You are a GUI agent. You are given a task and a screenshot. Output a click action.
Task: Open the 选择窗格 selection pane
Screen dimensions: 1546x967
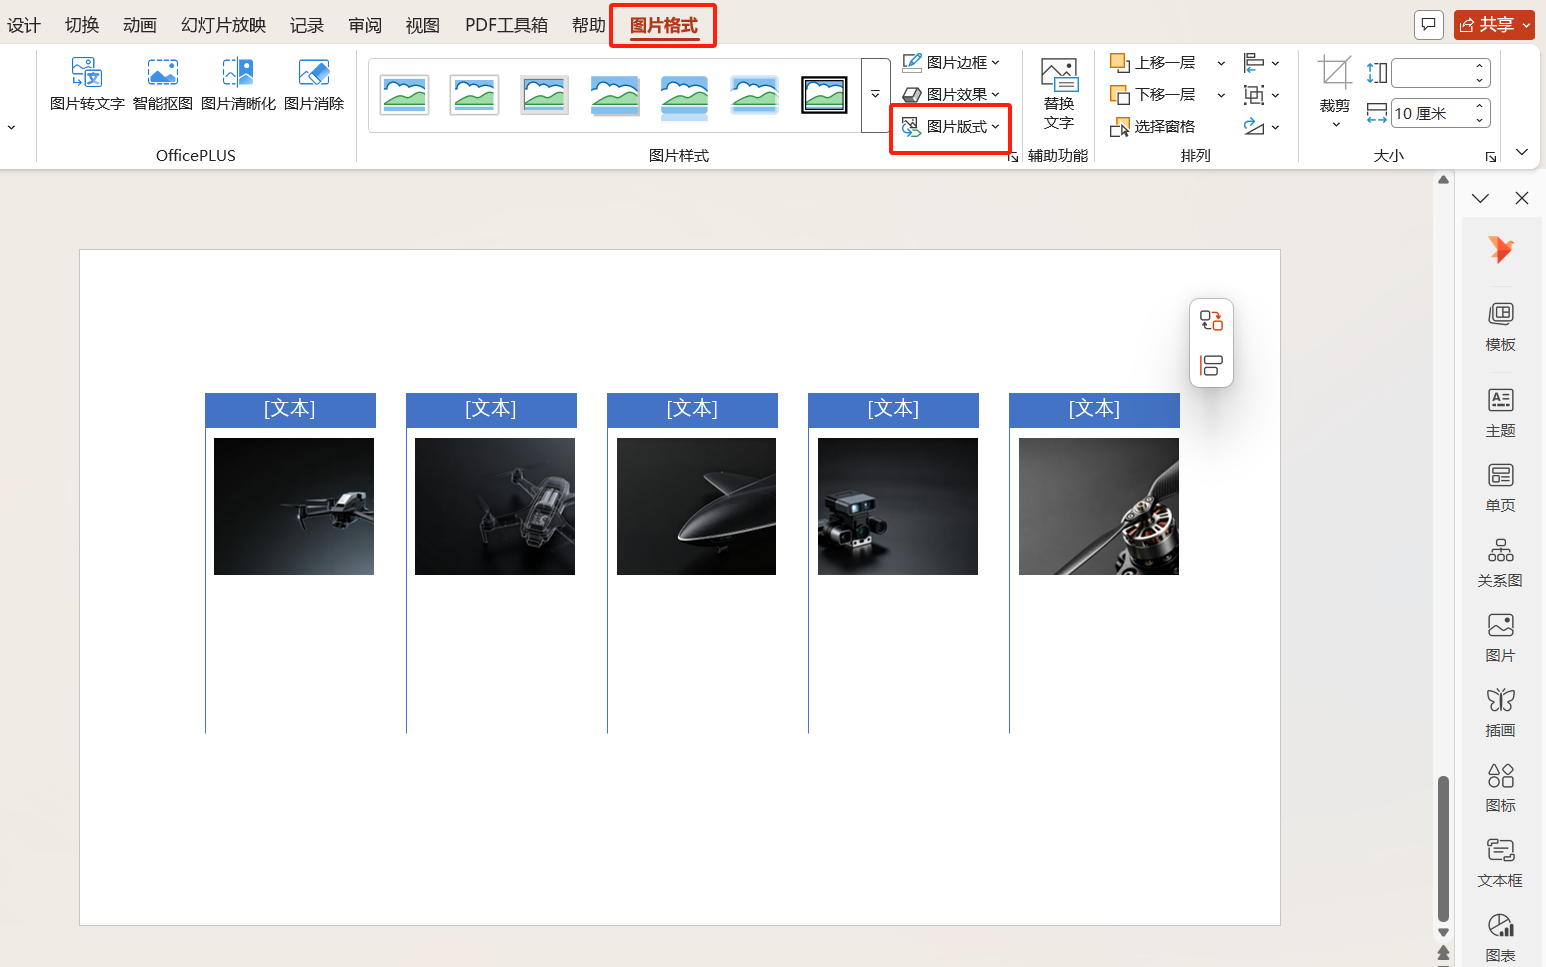pos(1153,127)
